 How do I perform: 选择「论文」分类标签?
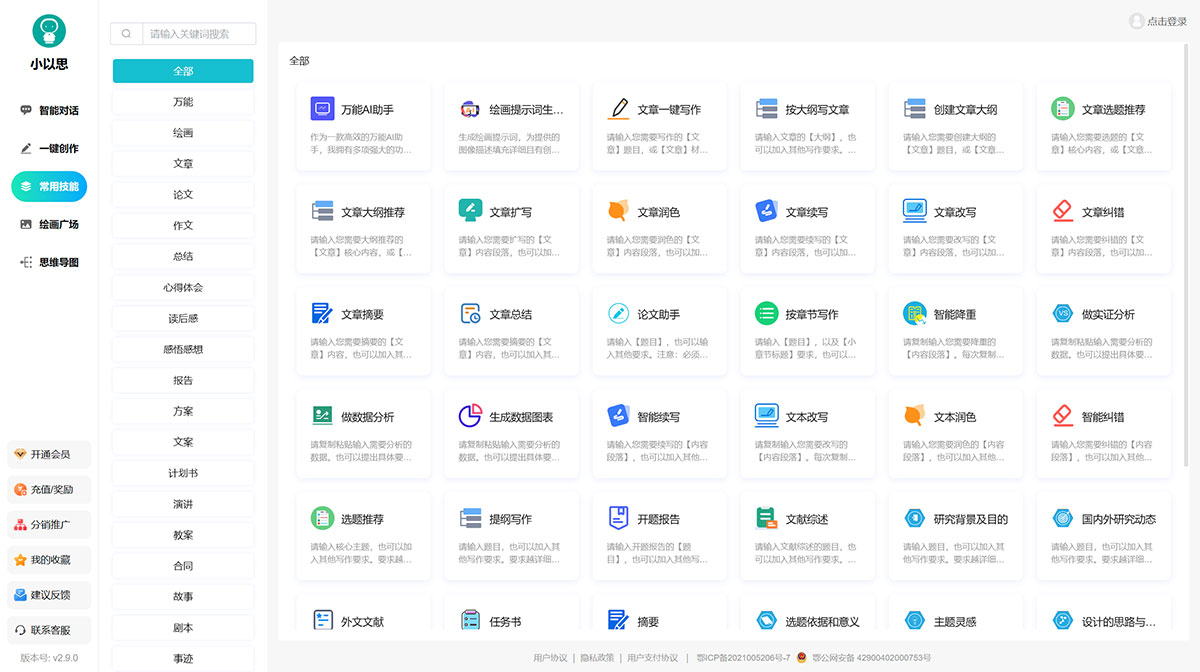[182, 193]
